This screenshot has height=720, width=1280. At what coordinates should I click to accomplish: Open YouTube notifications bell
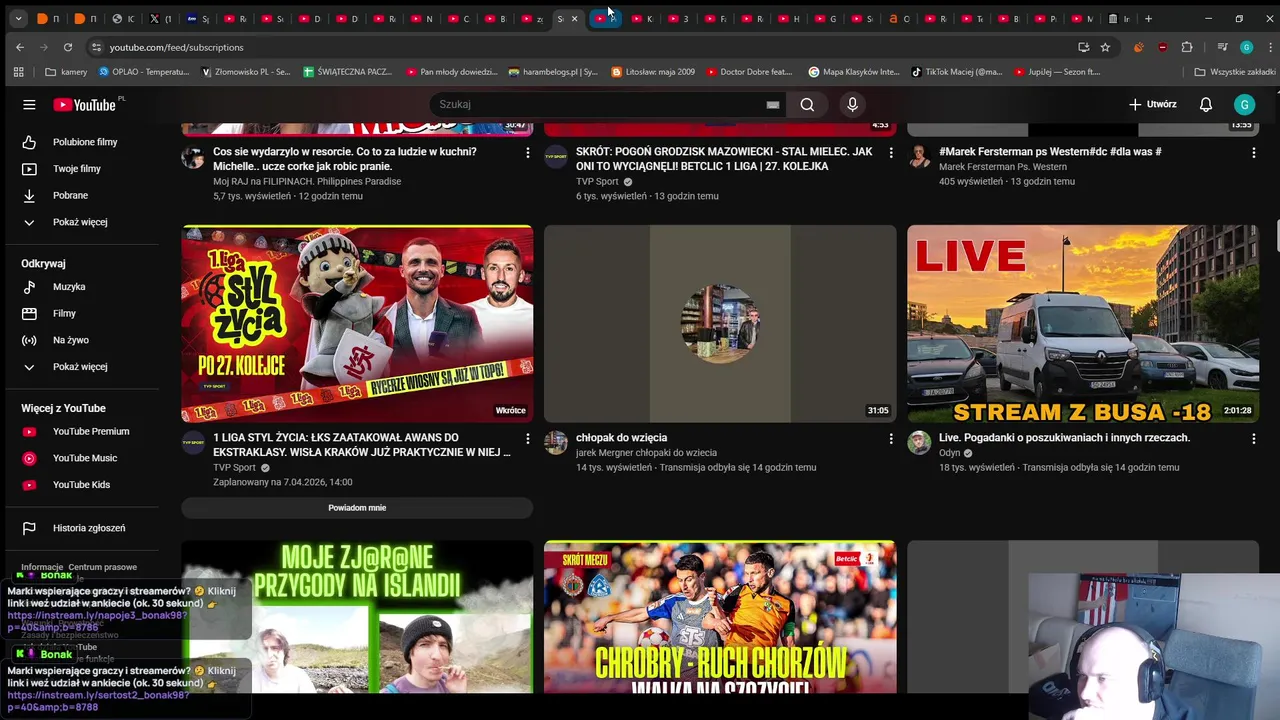tap(1206, 104)
